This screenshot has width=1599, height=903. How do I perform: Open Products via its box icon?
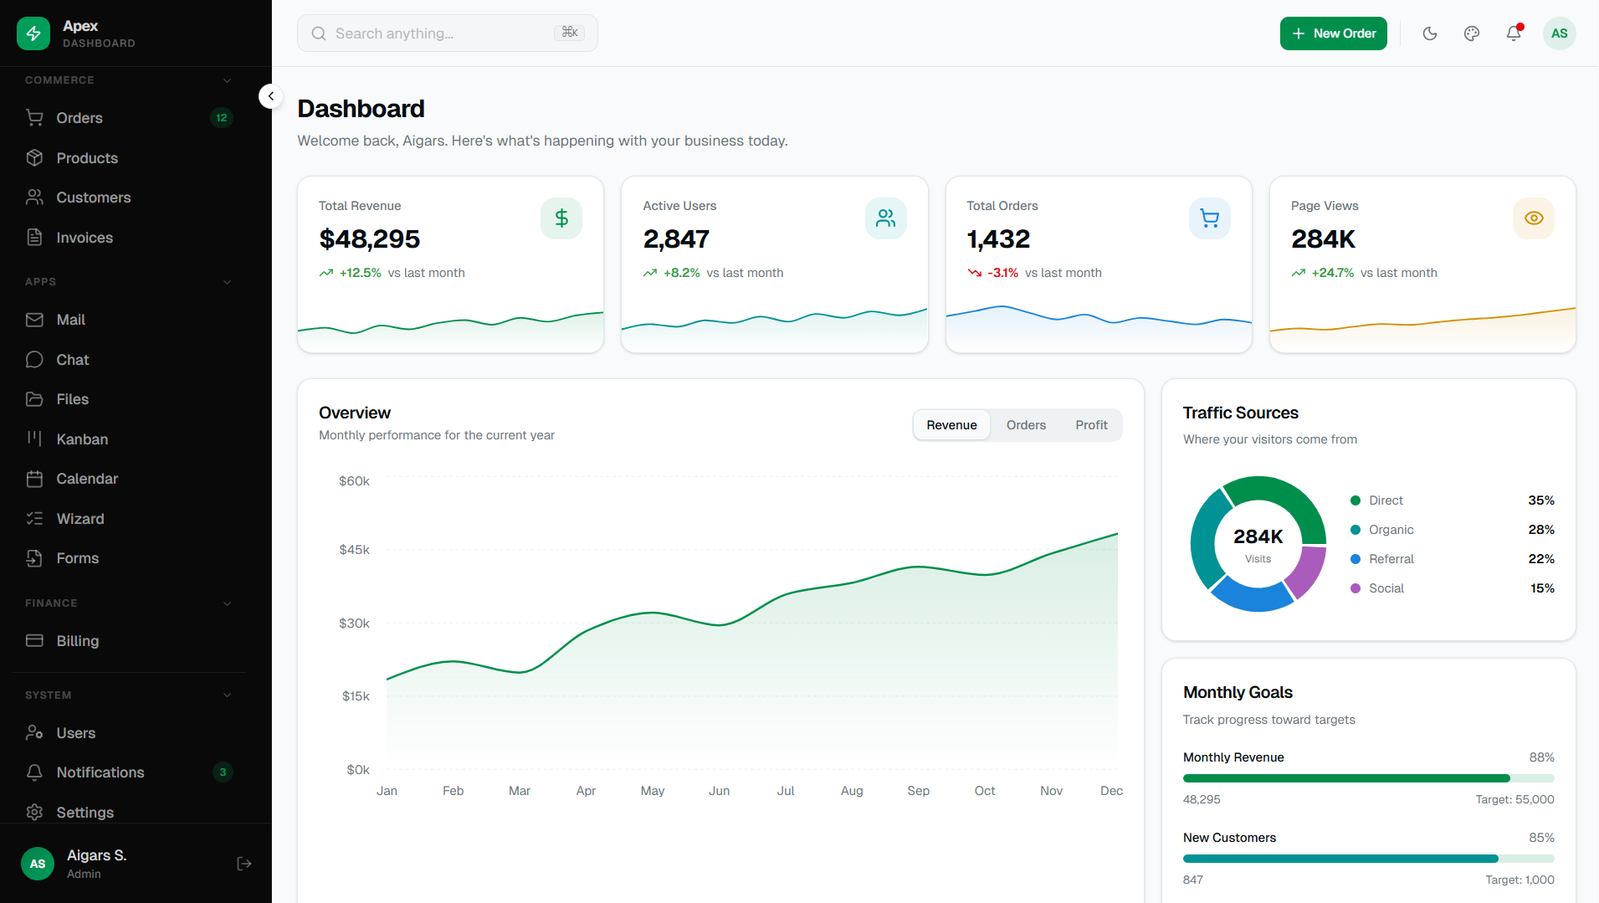click(x=35, y=158)
